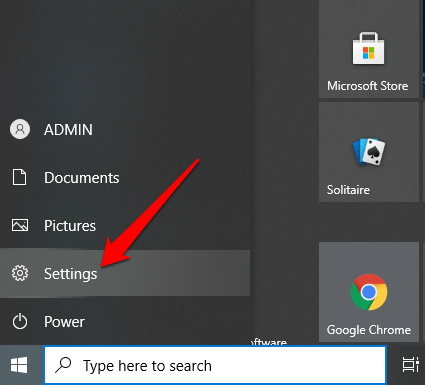Open the Power options label
Screen dimensions: 425x386
coord(64,322)
